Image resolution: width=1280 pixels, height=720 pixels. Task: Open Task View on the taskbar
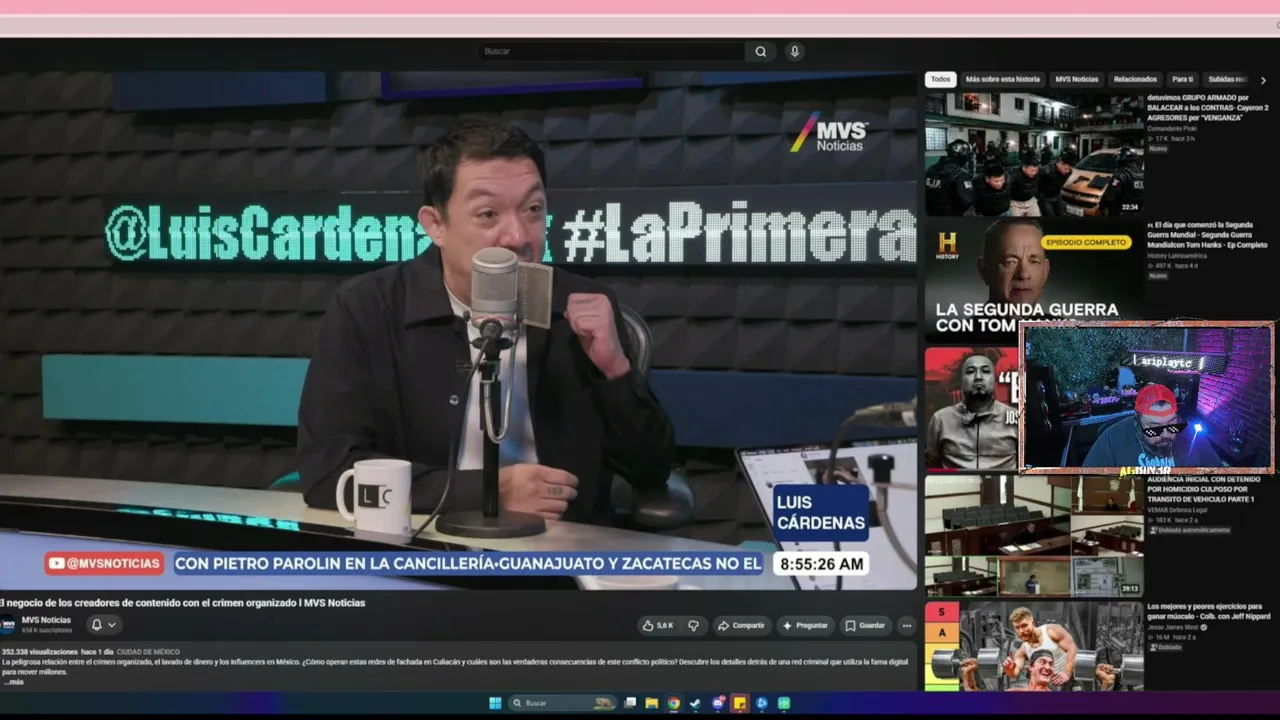coord(630,703)
